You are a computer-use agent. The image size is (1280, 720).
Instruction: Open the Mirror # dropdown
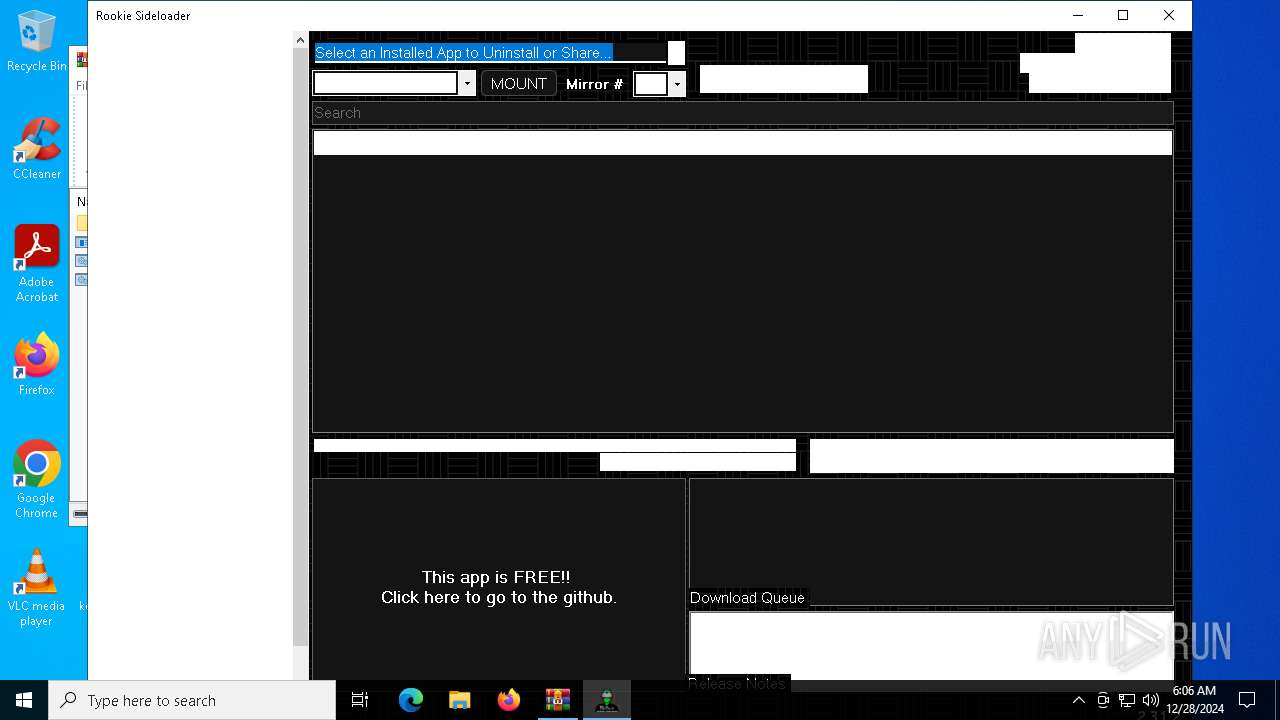[677, 84]
